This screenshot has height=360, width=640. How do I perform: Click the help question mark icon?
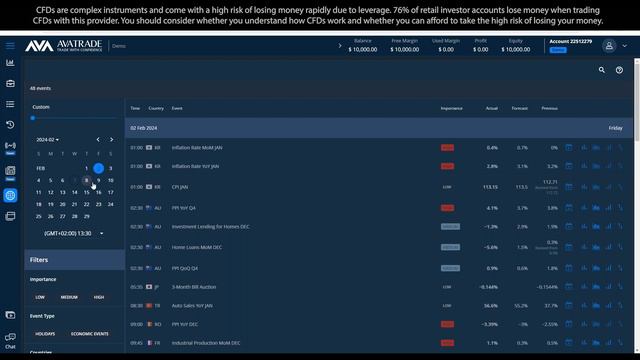(x=619, y=70)
